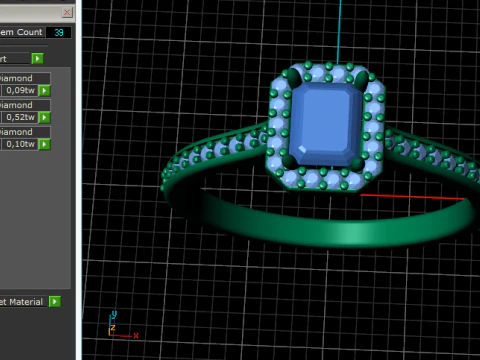Screen dimensions: 480x360
Task: Select the 0,52tw weight value
Action: [19, 117]
